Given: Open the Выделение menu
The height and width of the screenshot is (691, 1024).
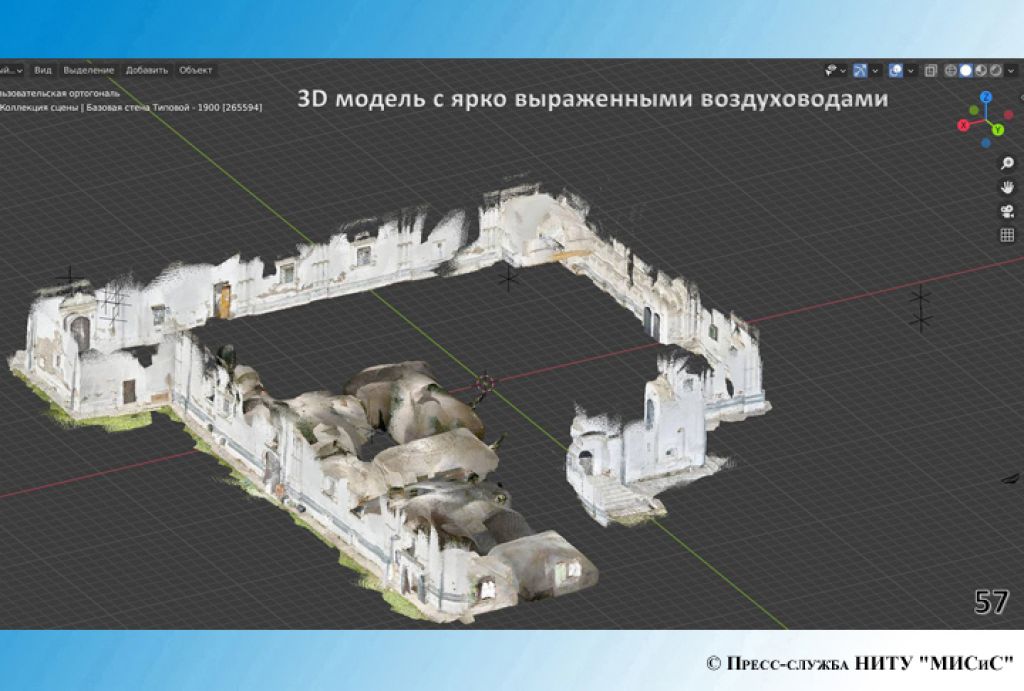Looking at the screenshot, I should (x=88, y=70).
